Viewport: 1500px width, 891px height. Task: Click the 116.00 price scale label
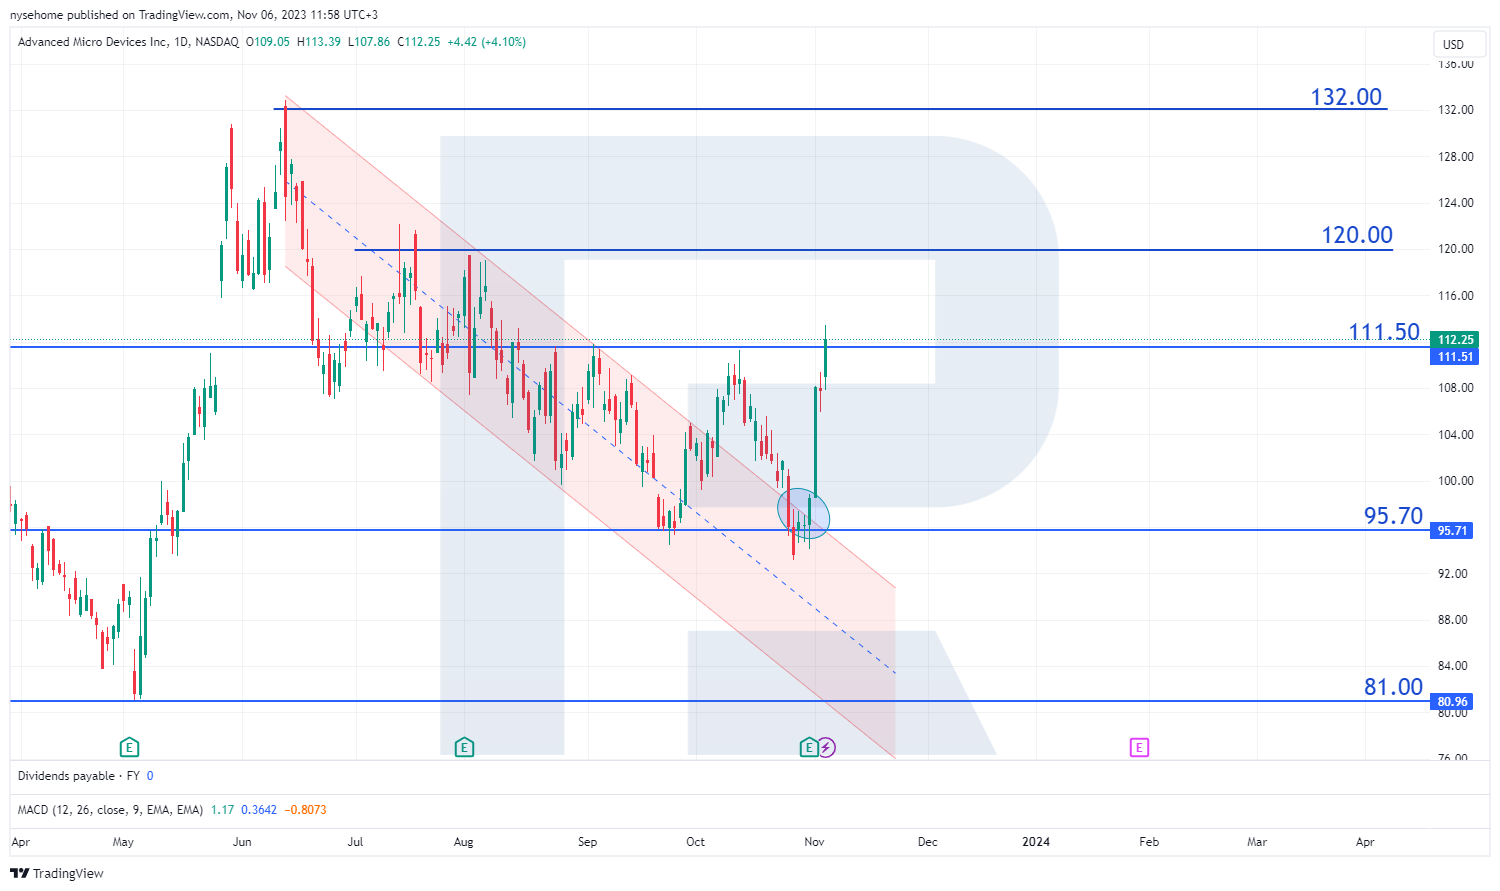coord(1455,296)
